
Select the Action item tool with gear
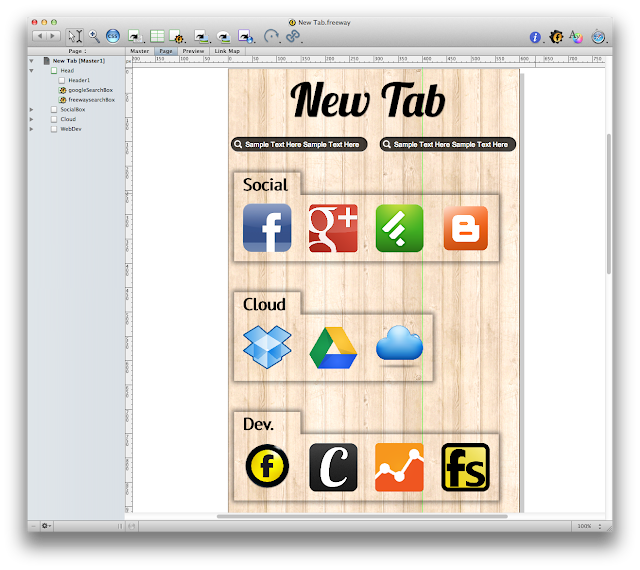coord(177,36)
